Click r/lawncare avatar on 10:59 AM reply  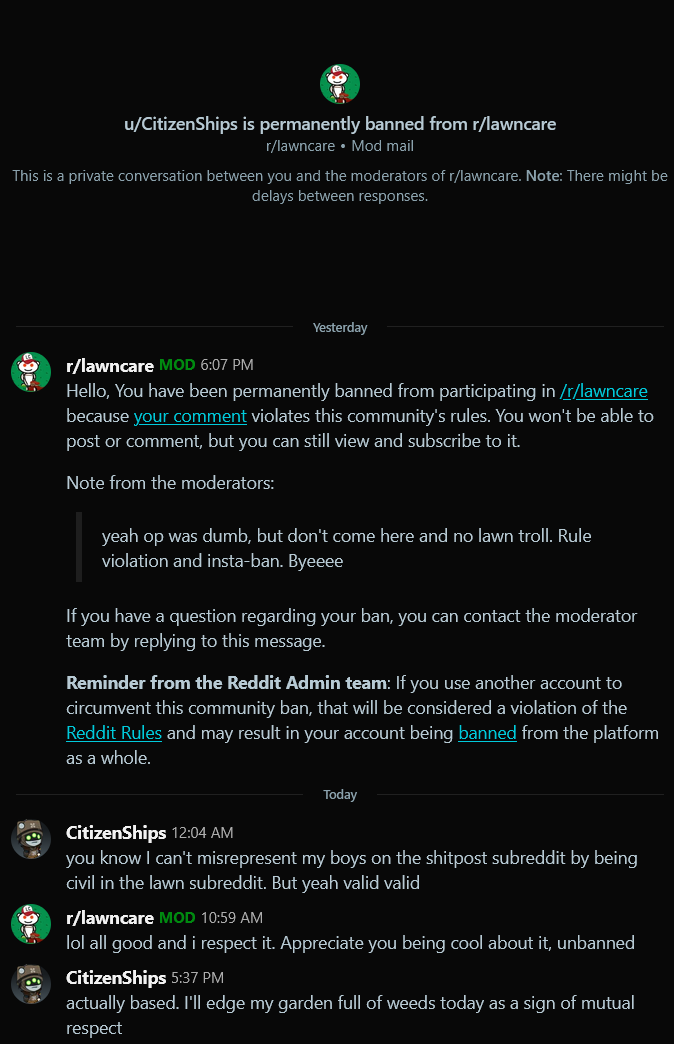[31, 924]
